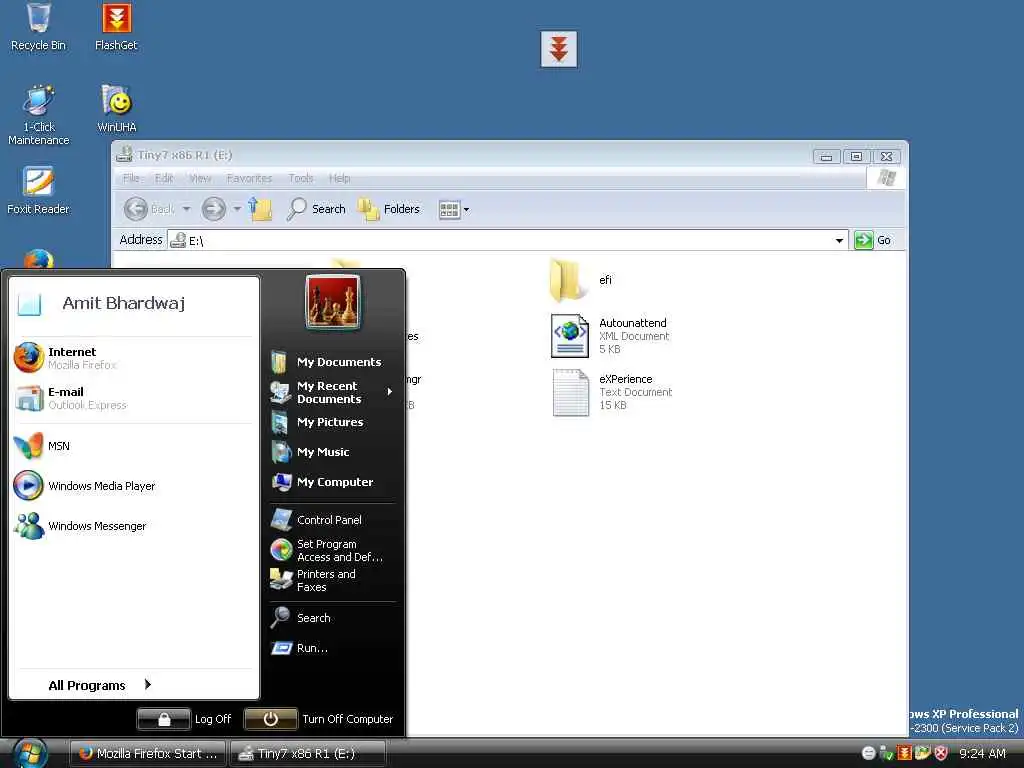Click Explorer Back button

[150, 209]
